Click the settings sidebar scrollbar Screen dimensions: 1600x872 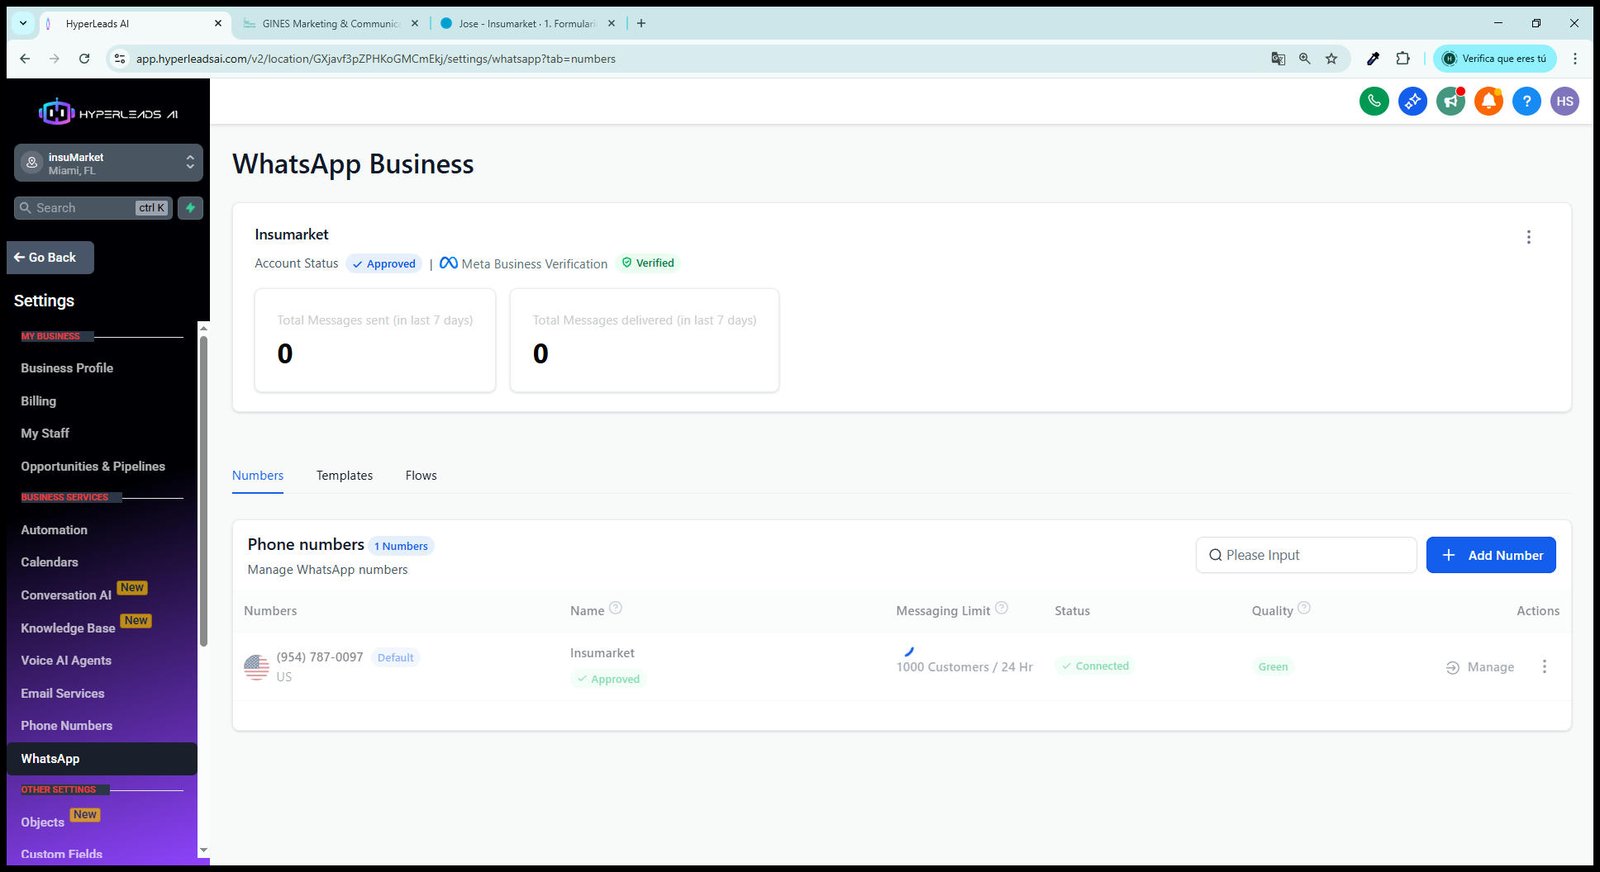pyautogui.click(x=203, y=490)
